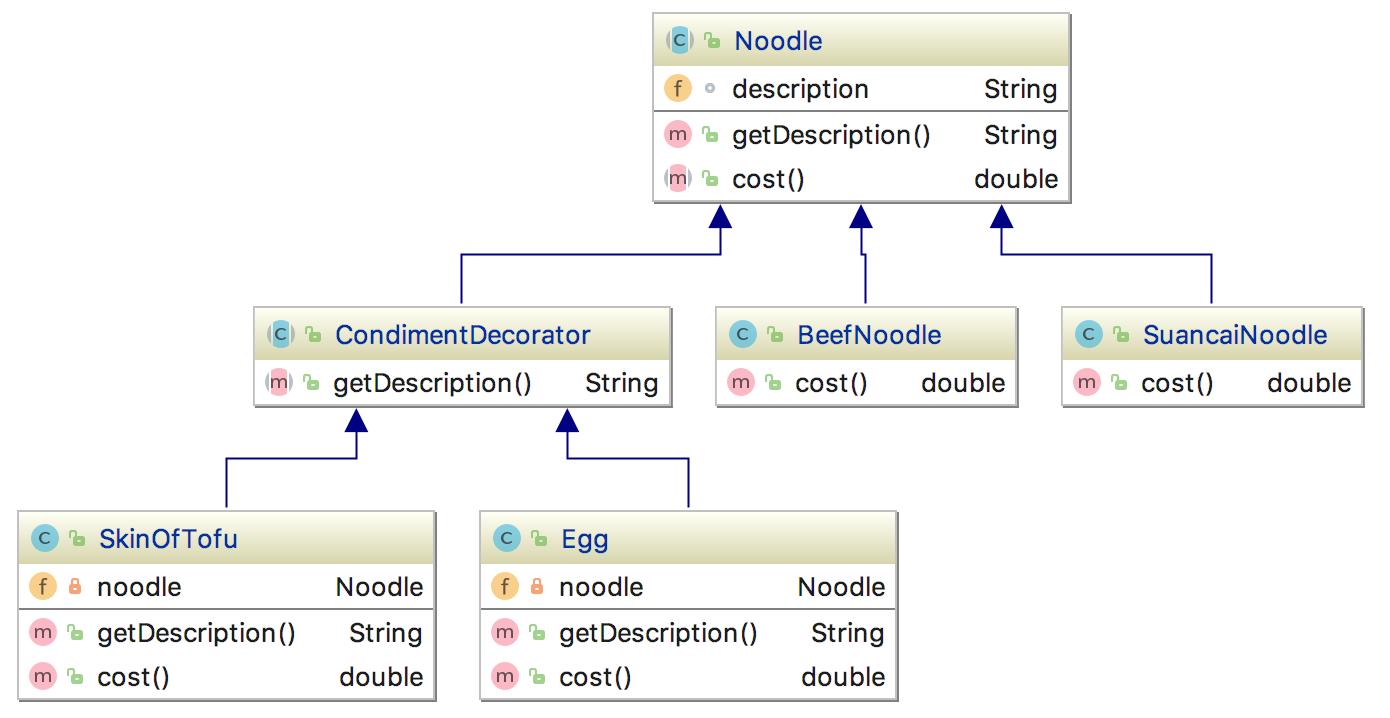Select getDescription() method in Noodle class
The width and height of the screenshot is (1390, 718).
click(x=831, y=135)
